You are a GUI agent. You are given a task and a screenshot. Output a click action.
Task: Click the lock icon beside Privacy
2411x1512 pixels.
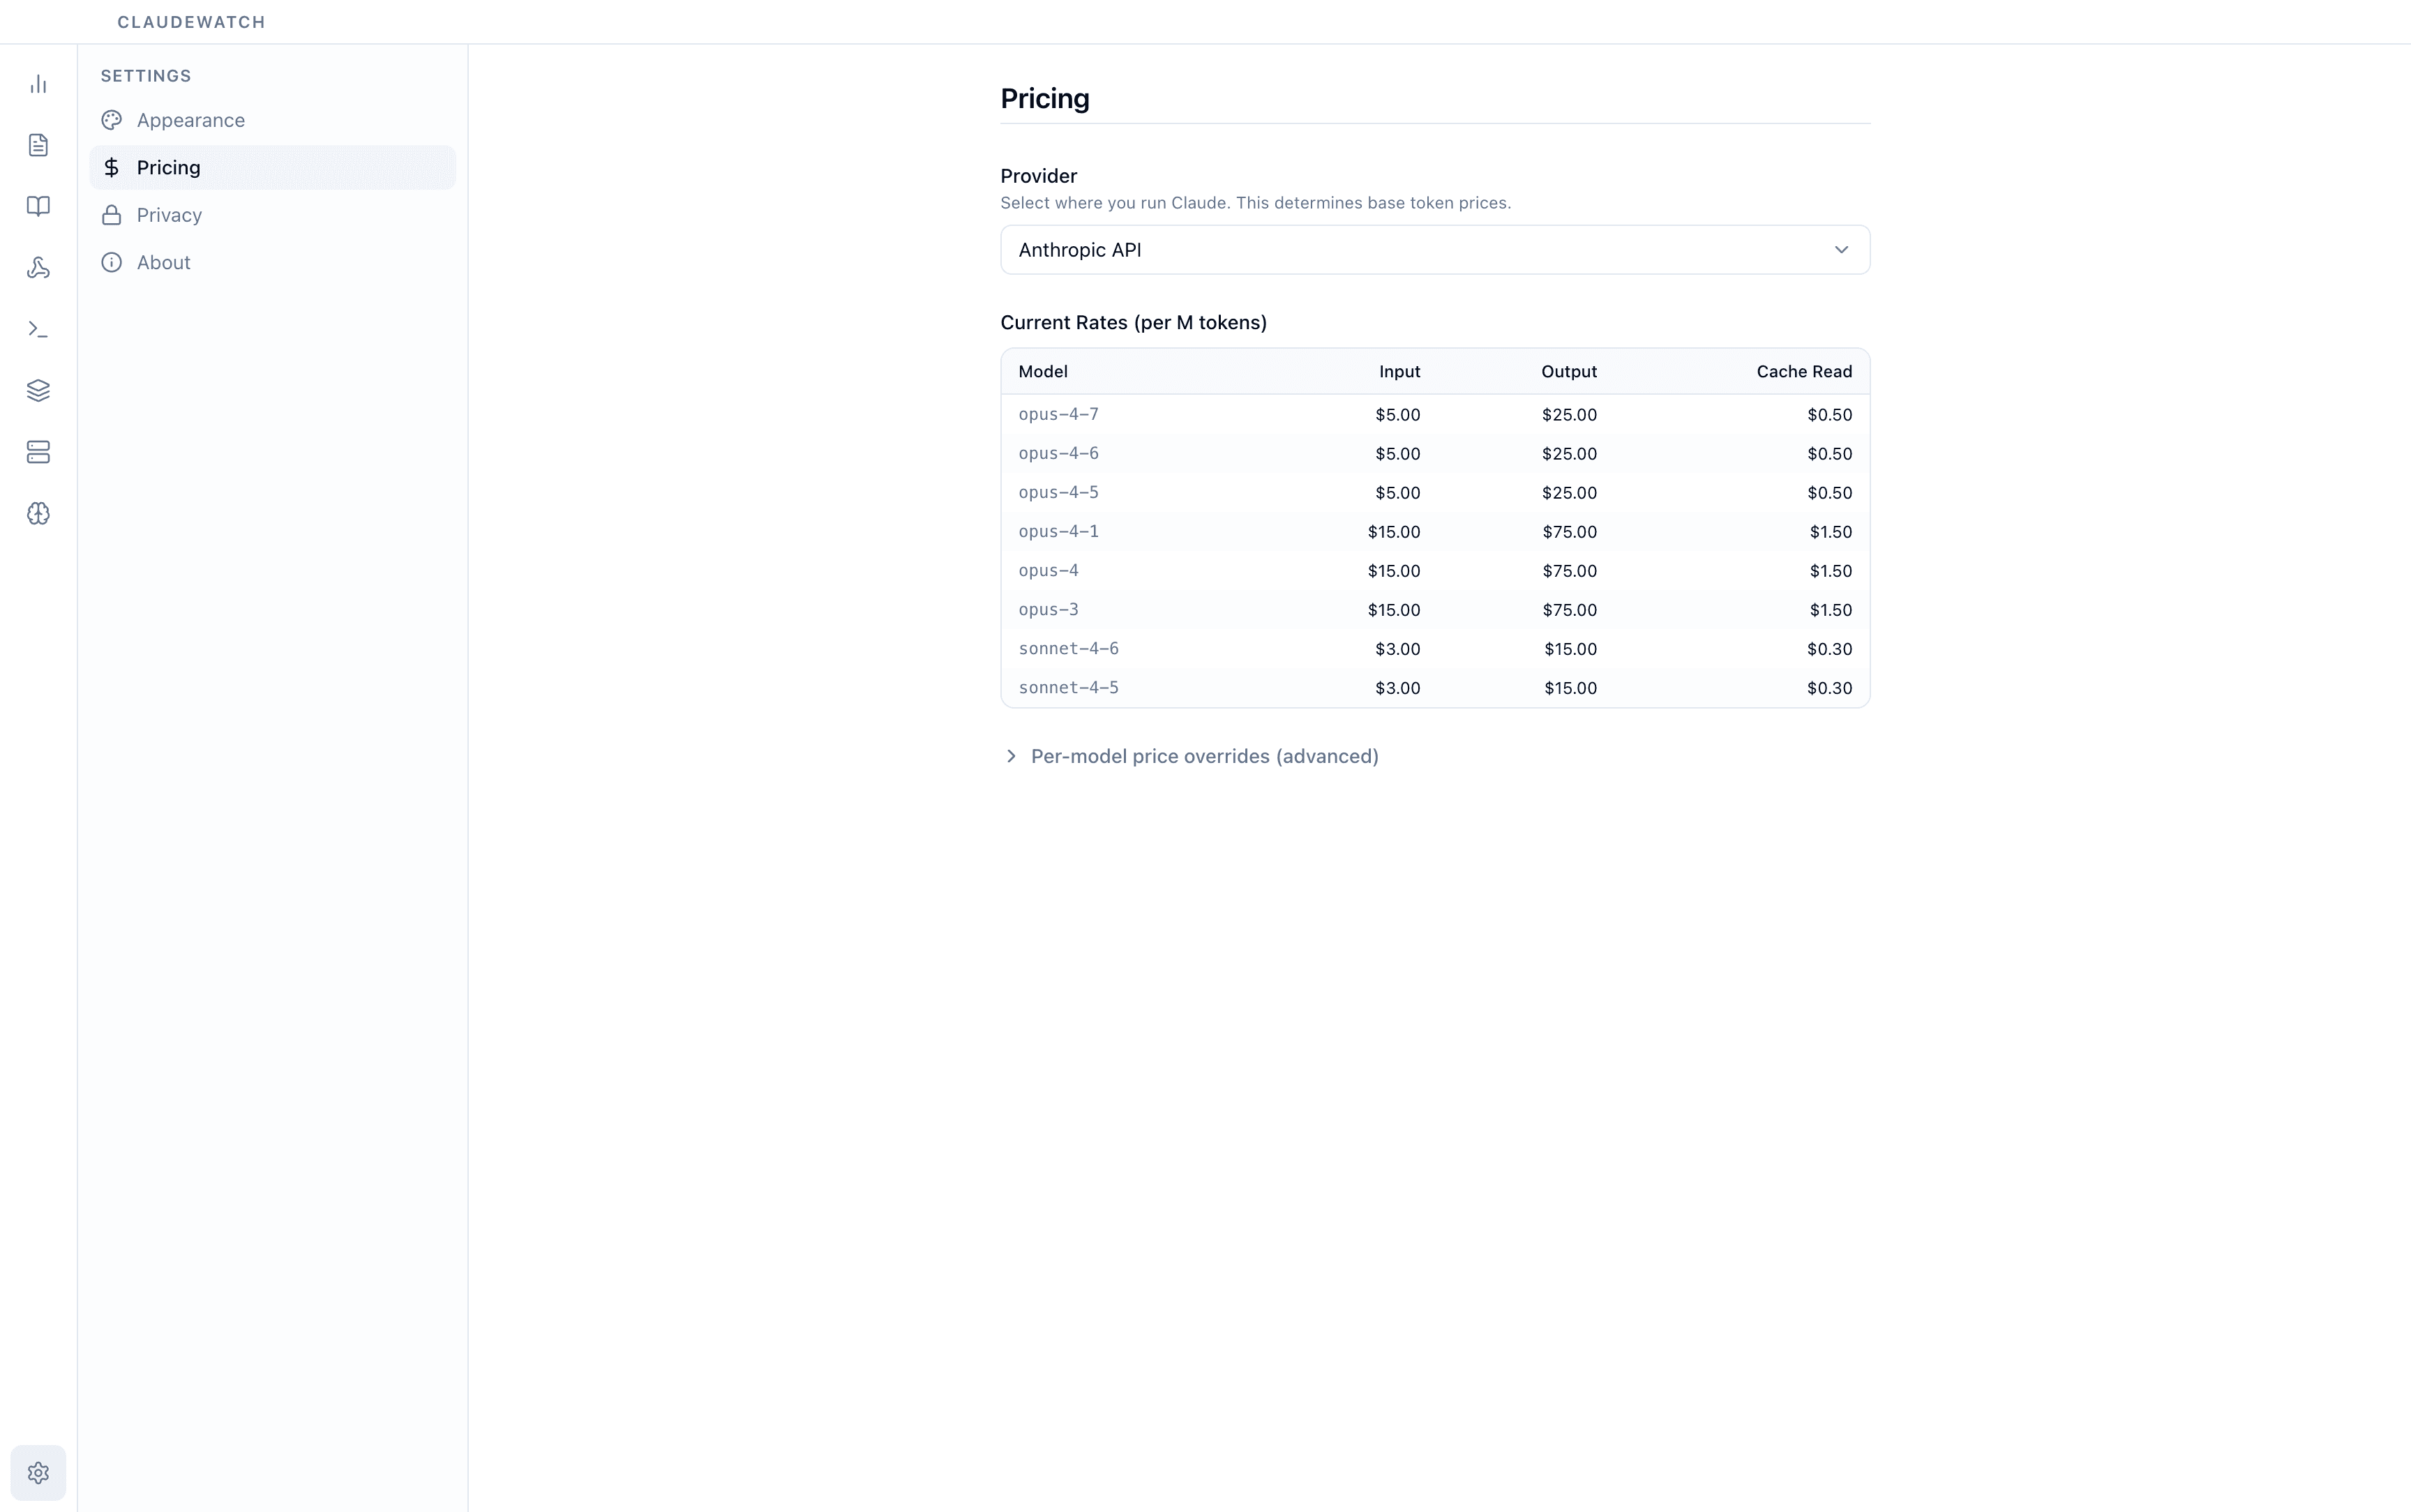pos(112,215)
